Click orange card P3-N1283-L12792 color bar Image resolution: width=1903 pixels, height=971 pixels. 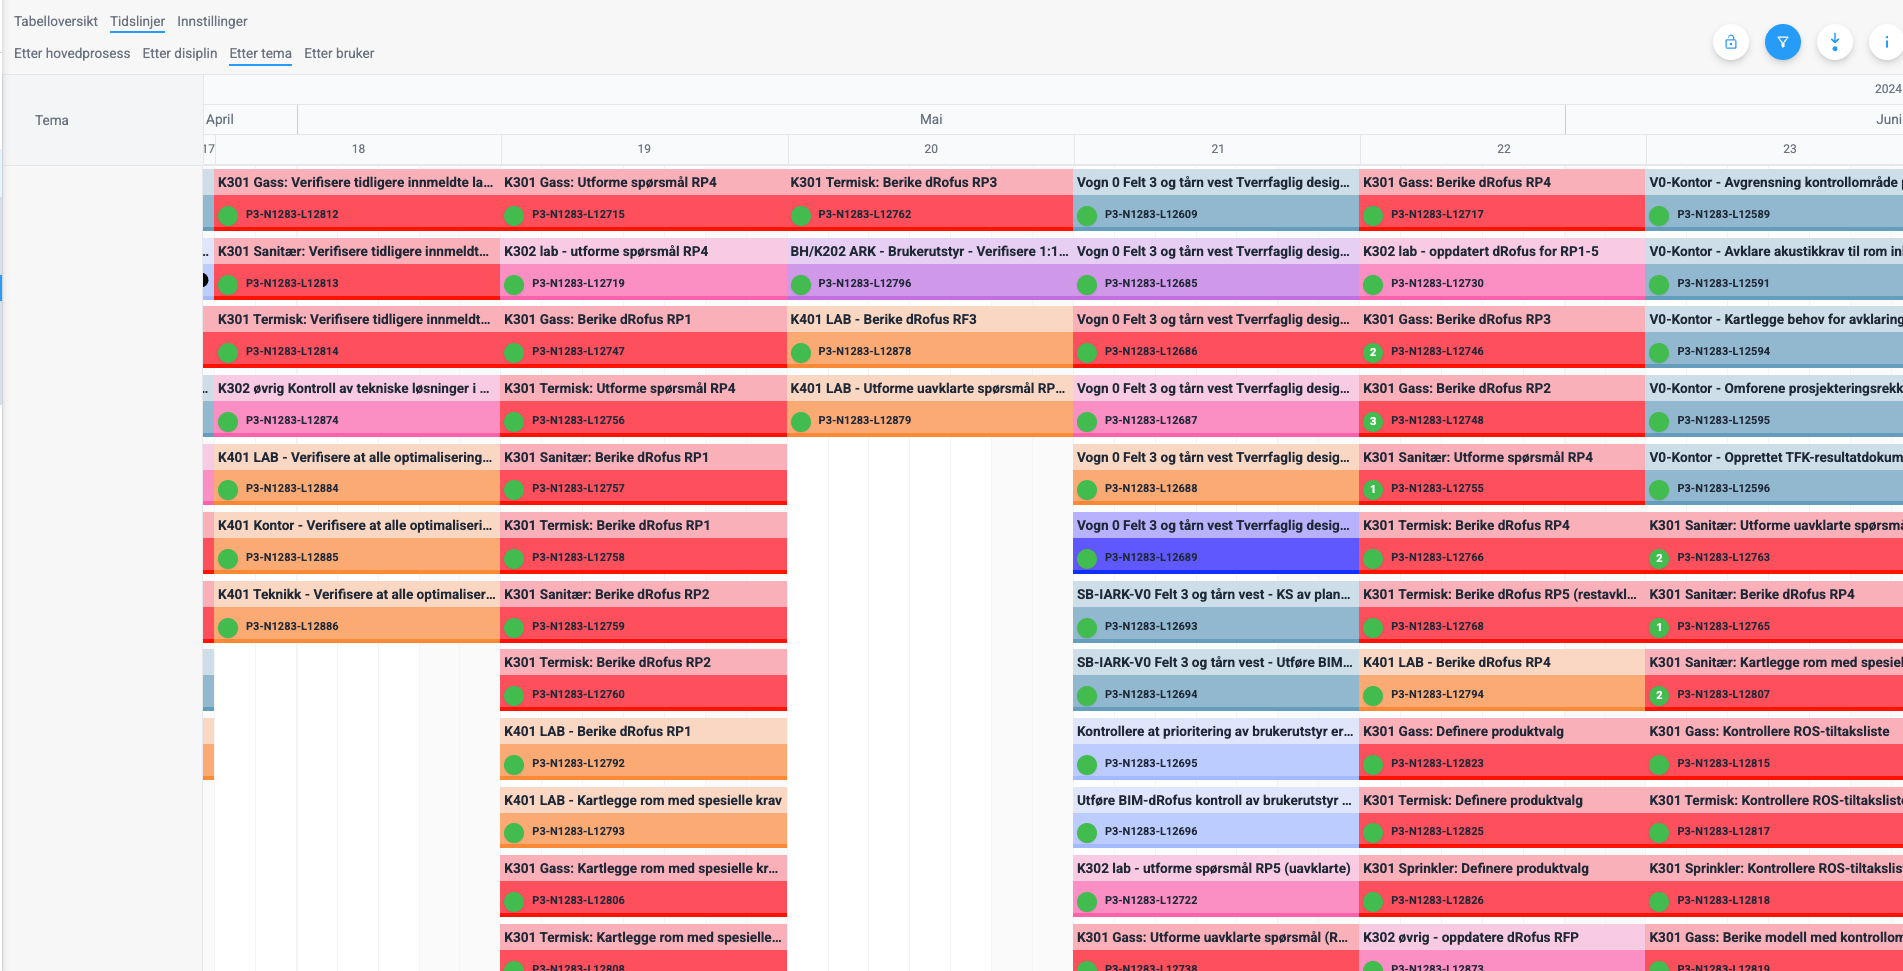click(x=644, y=763)
